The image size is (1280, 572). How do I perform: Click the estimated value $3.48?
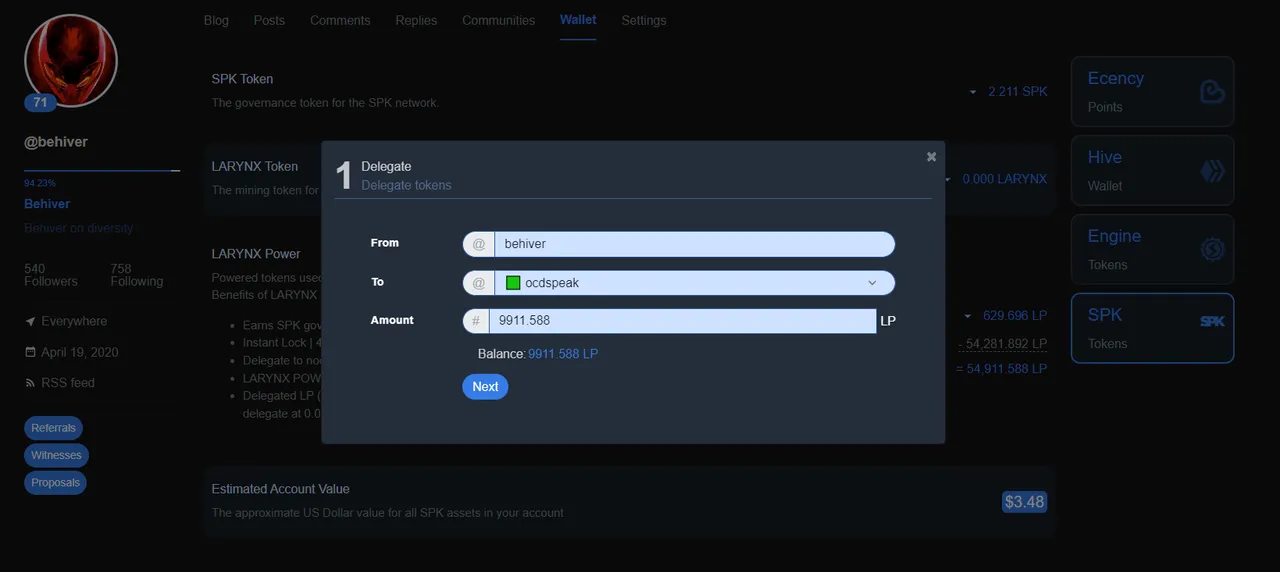pos(1024,502)
